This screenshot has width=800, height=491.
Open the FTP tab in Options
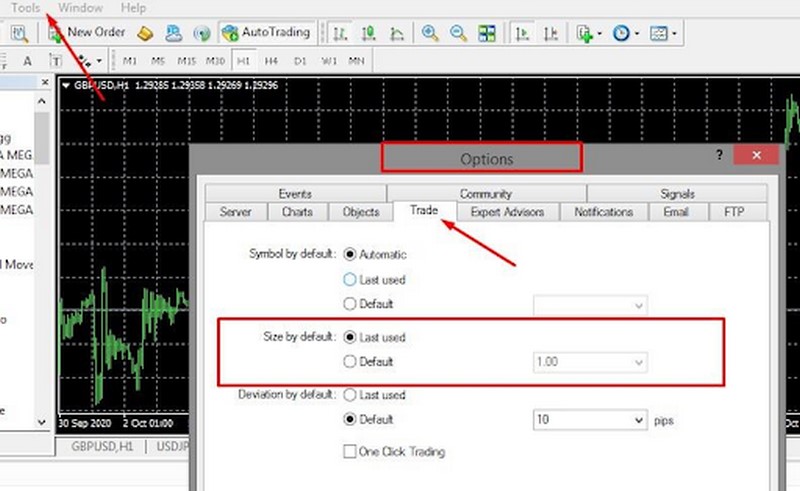tap(734, 212)
